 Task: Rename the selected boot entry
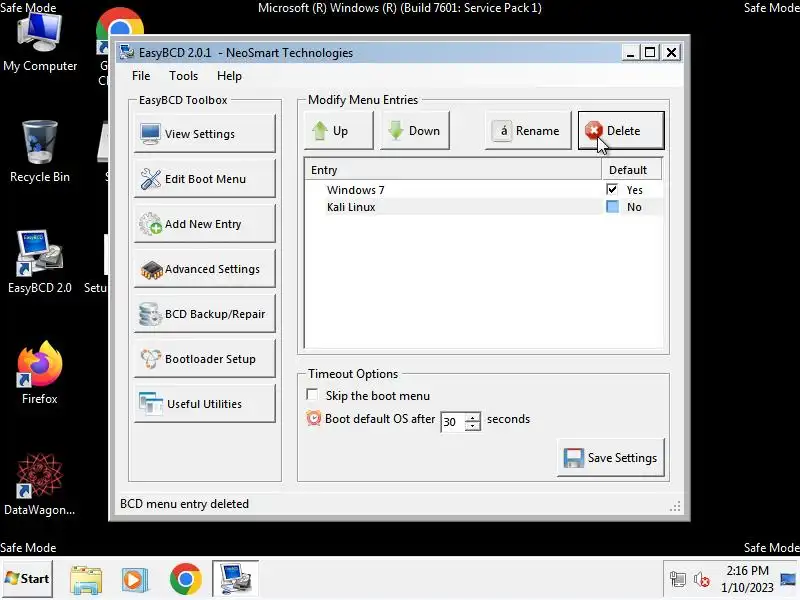click(x=528, y=131)
